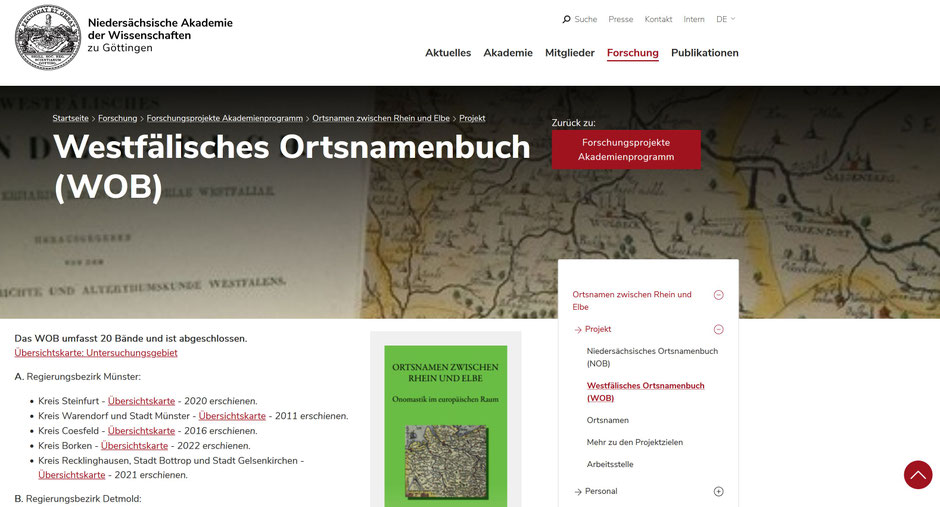The width and height of the screenshot is (940, 507).
Task: Open Übersichtskarte for Kreis Recklinghausen
Action: pos(72,475)
